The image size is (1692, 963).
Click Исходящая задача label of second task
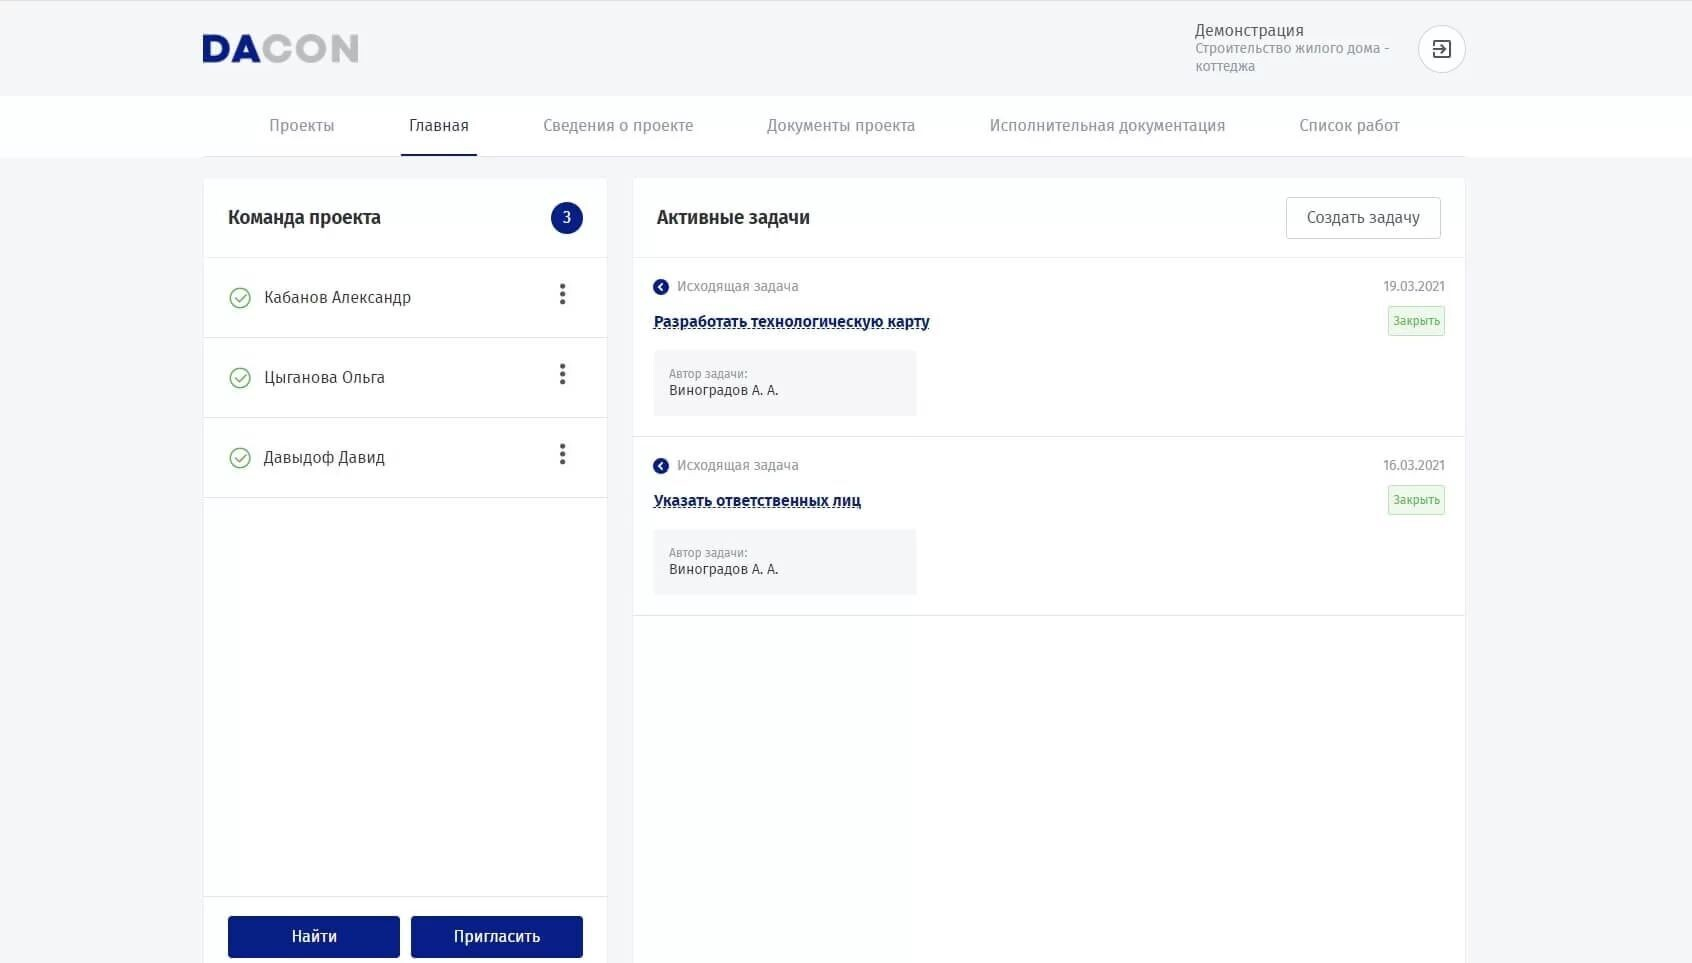(738, 466)
